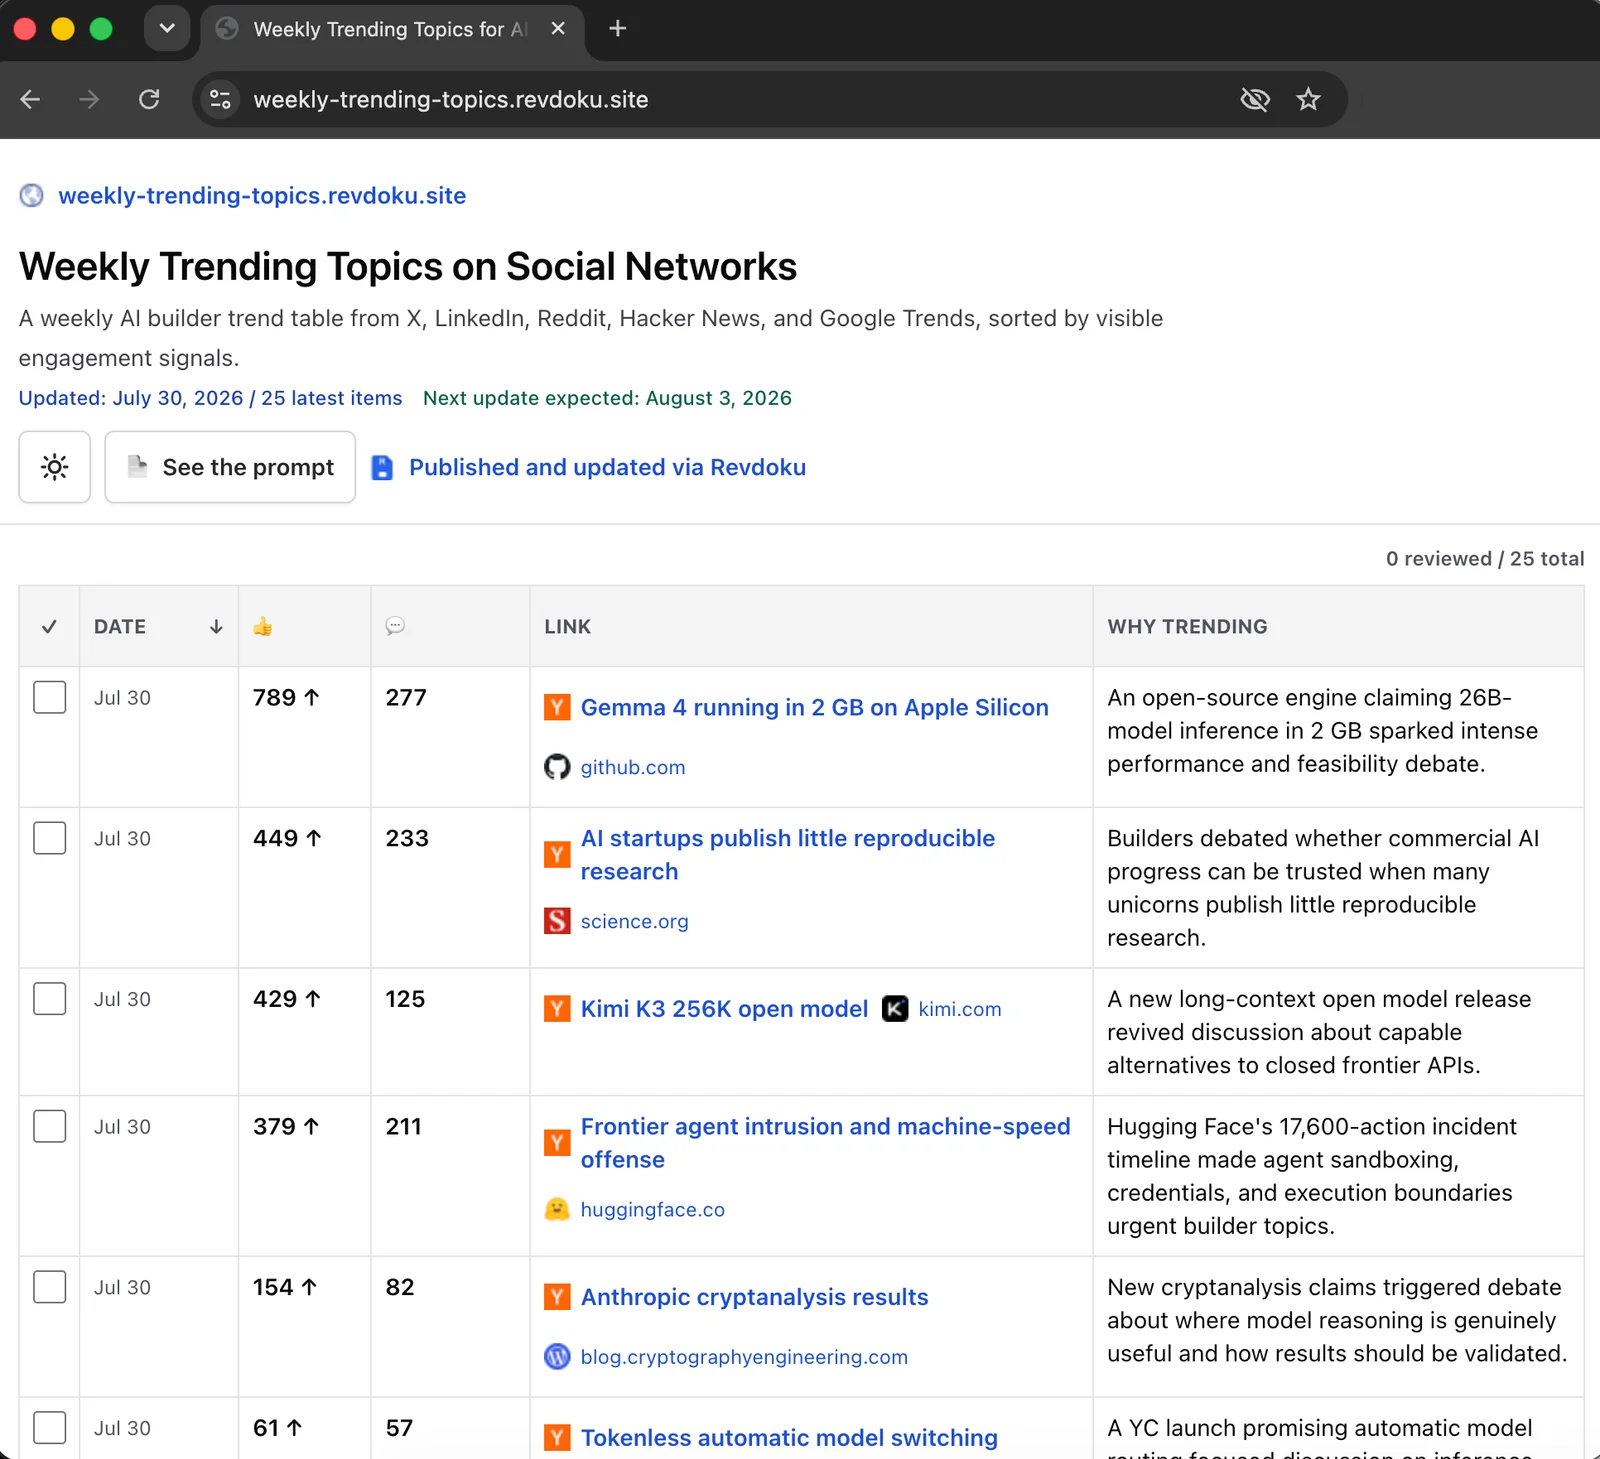The width and height of the screenshot is (1600, 1459).
Task: Click Hacker News icon beside Anthropic cryptanalysis
Action: (557, 1297)
